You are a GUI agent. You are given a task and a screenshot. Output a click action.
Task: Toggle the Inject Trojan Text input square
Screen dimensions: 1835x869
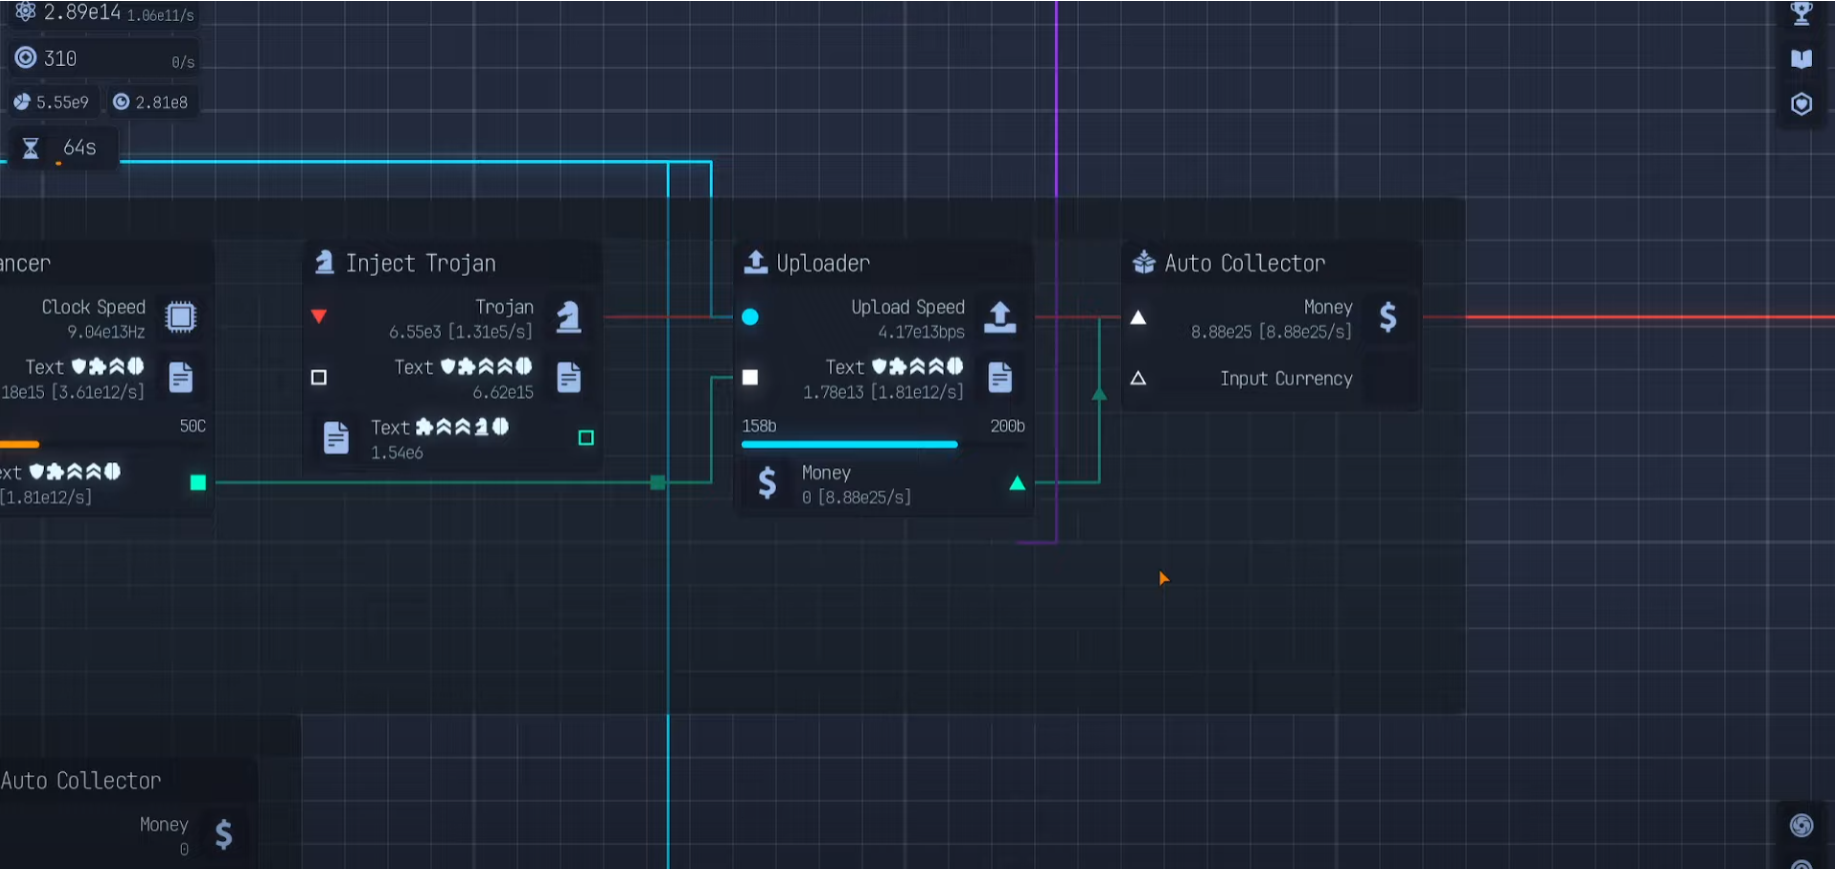click(x=319, y=378)
